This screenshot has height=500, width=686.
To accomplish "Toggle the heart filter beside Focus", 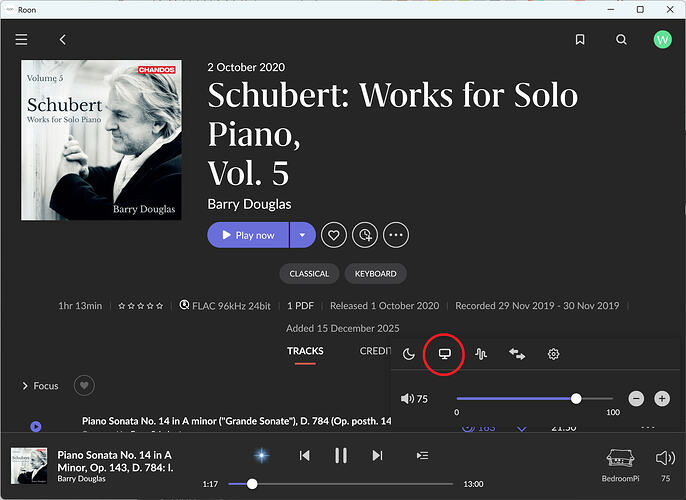I will pyautogui.click(x=84, y=385).
